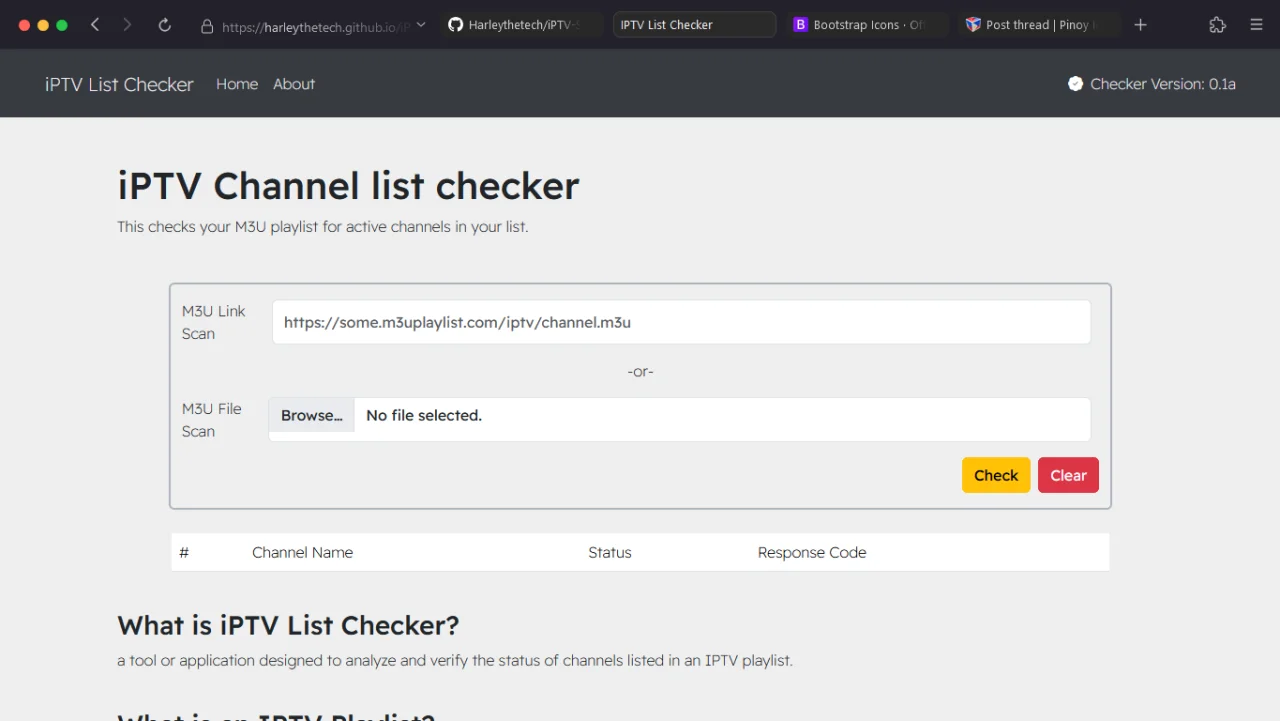Click the Channel Name column header

(x=302, y=552)
